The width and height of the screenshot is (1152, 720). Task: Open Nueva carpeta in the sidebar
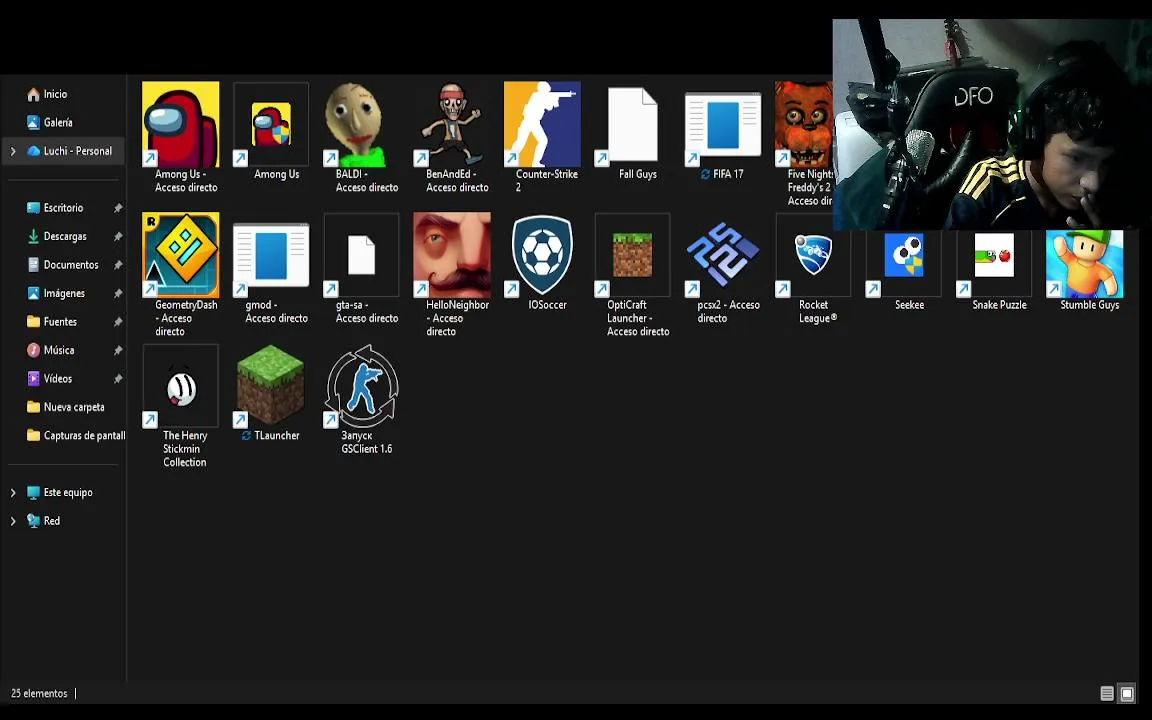[73, 407]
